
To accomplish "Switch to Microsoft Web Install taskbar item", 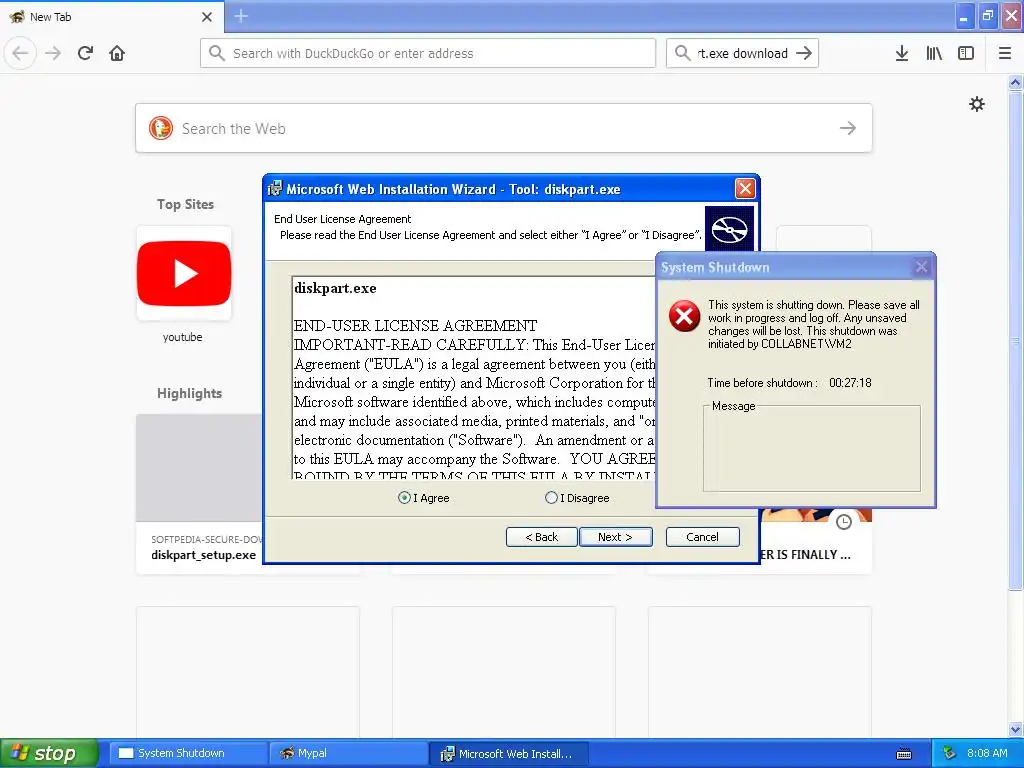I will 509,754.
